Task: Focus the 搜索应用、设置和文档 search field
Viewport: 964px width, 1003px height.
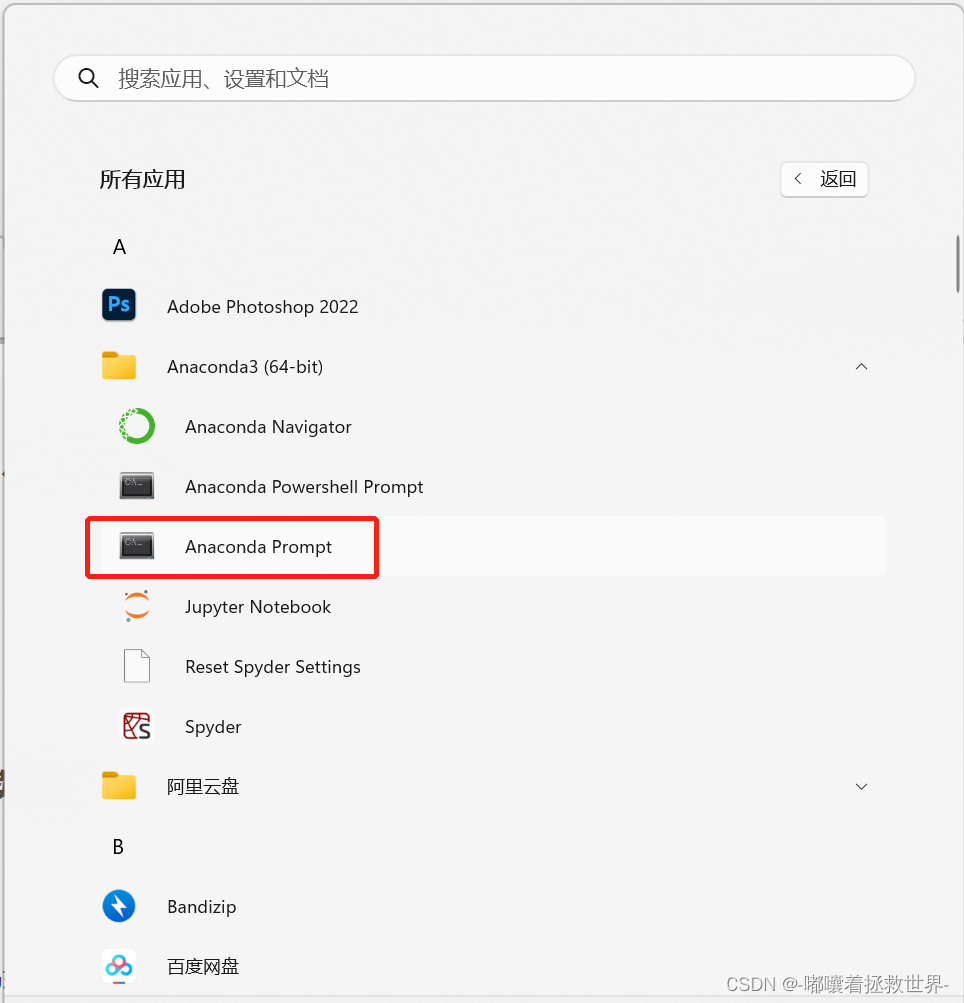Action: [x=484, y=78]
